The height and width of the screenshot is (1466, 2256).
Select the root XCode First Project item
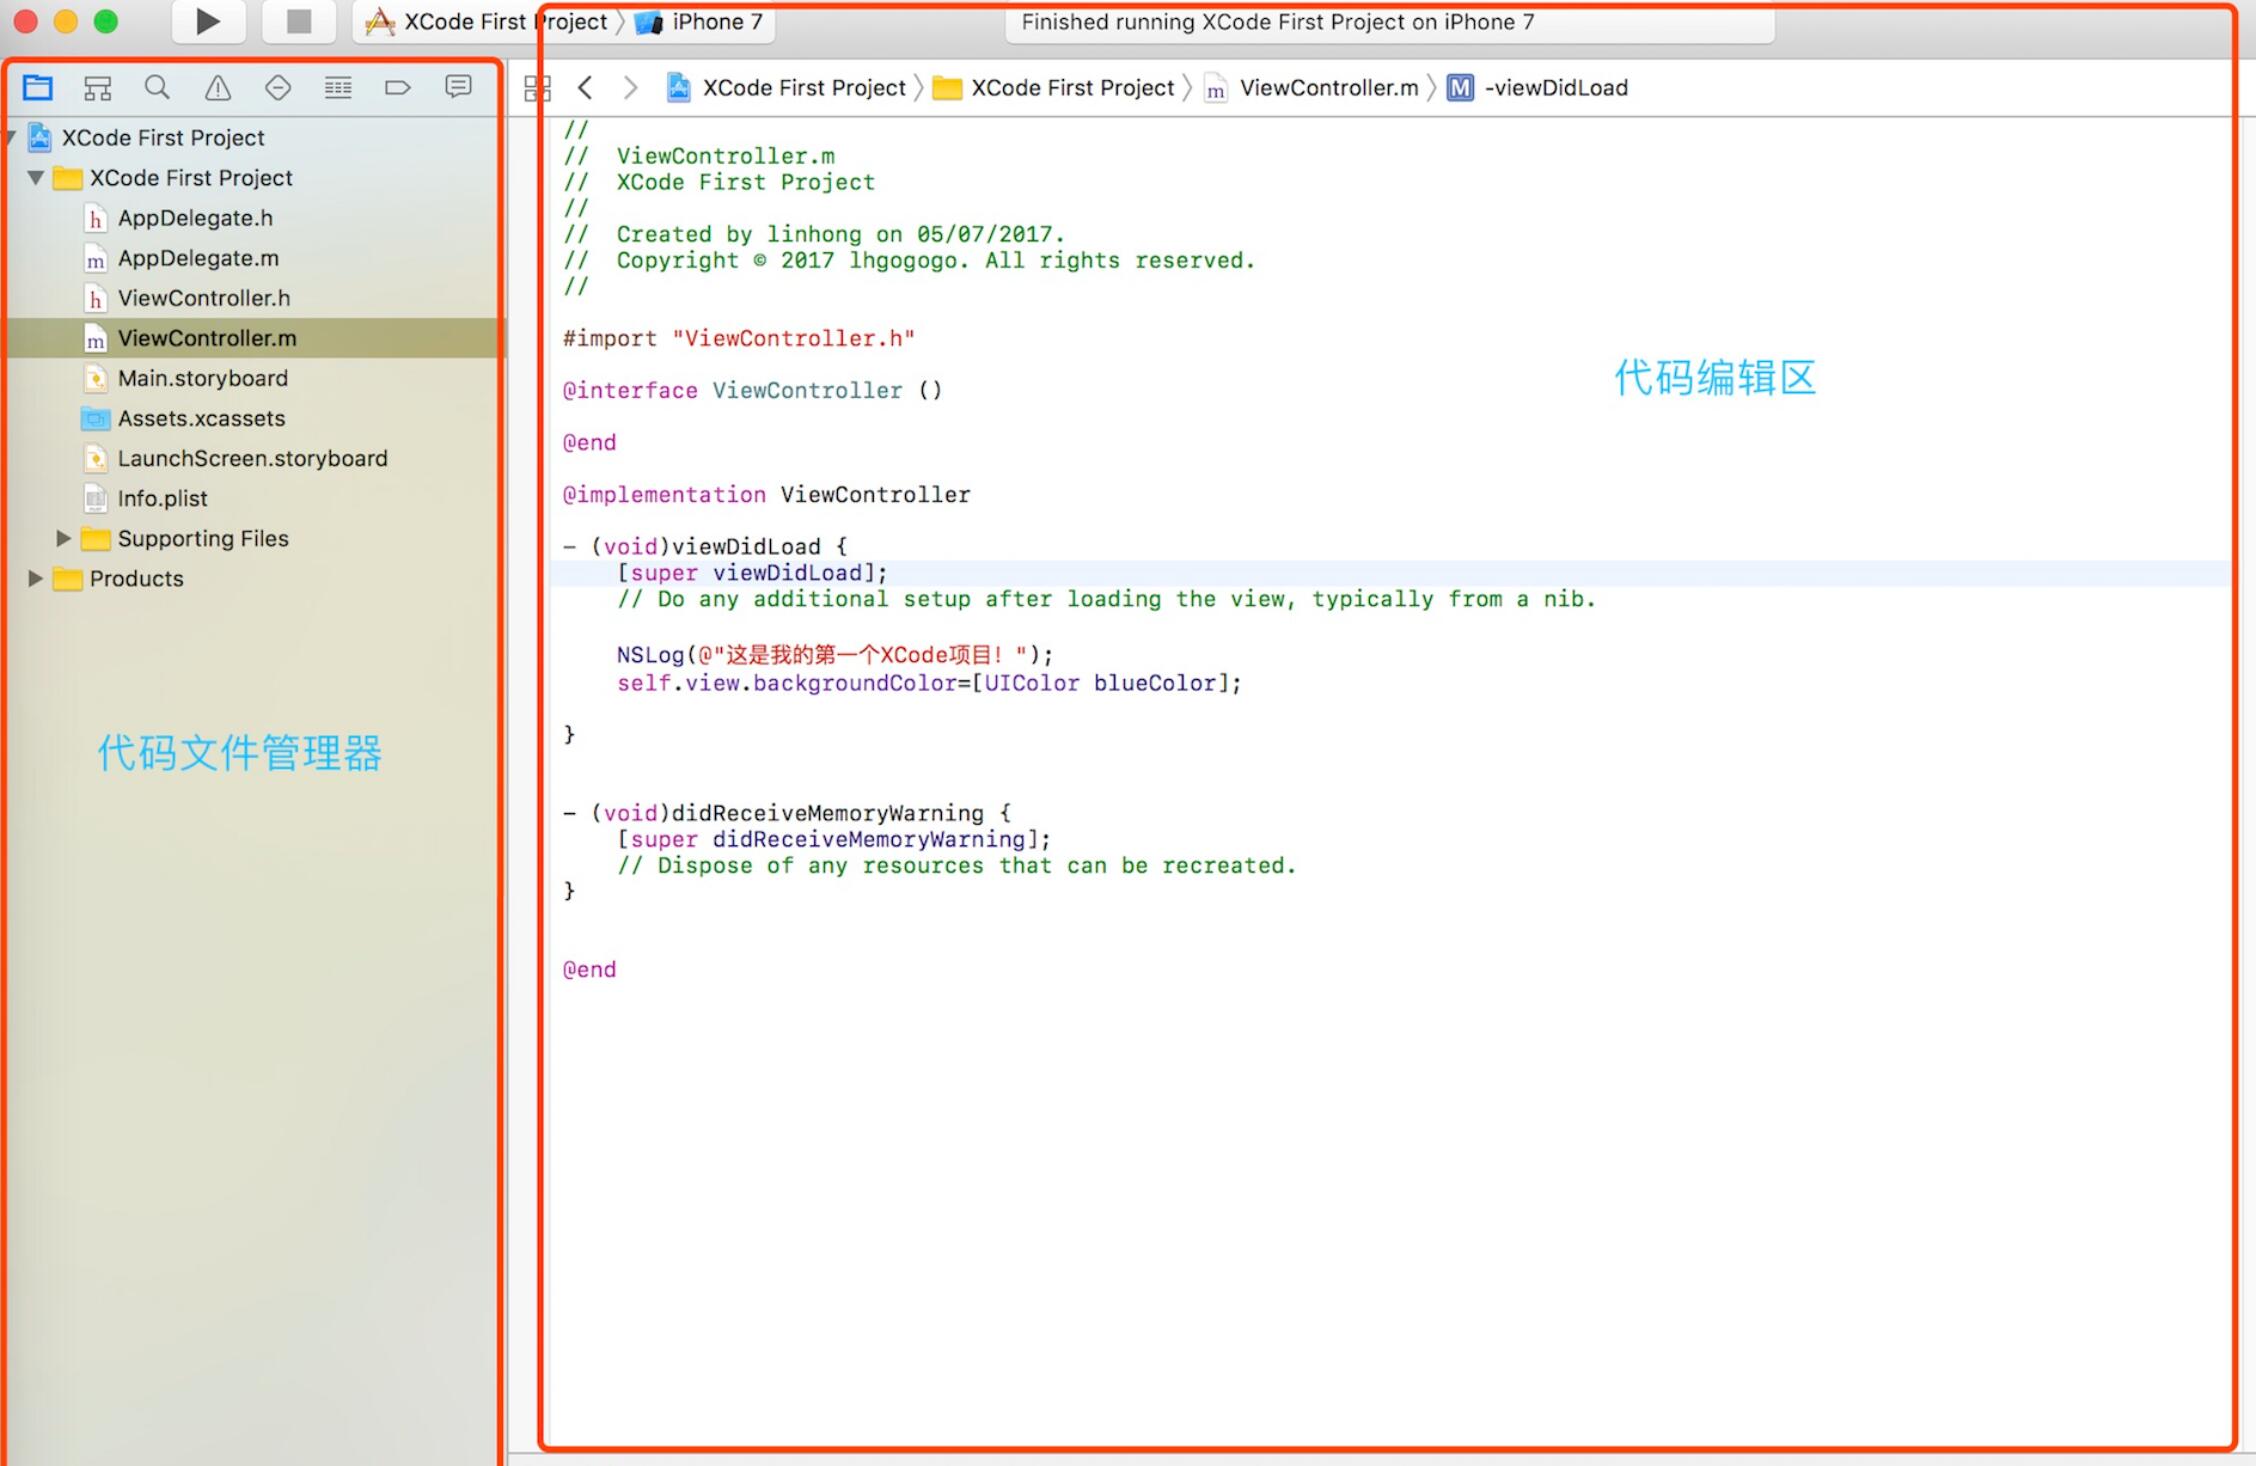click(x=163, y=137)
